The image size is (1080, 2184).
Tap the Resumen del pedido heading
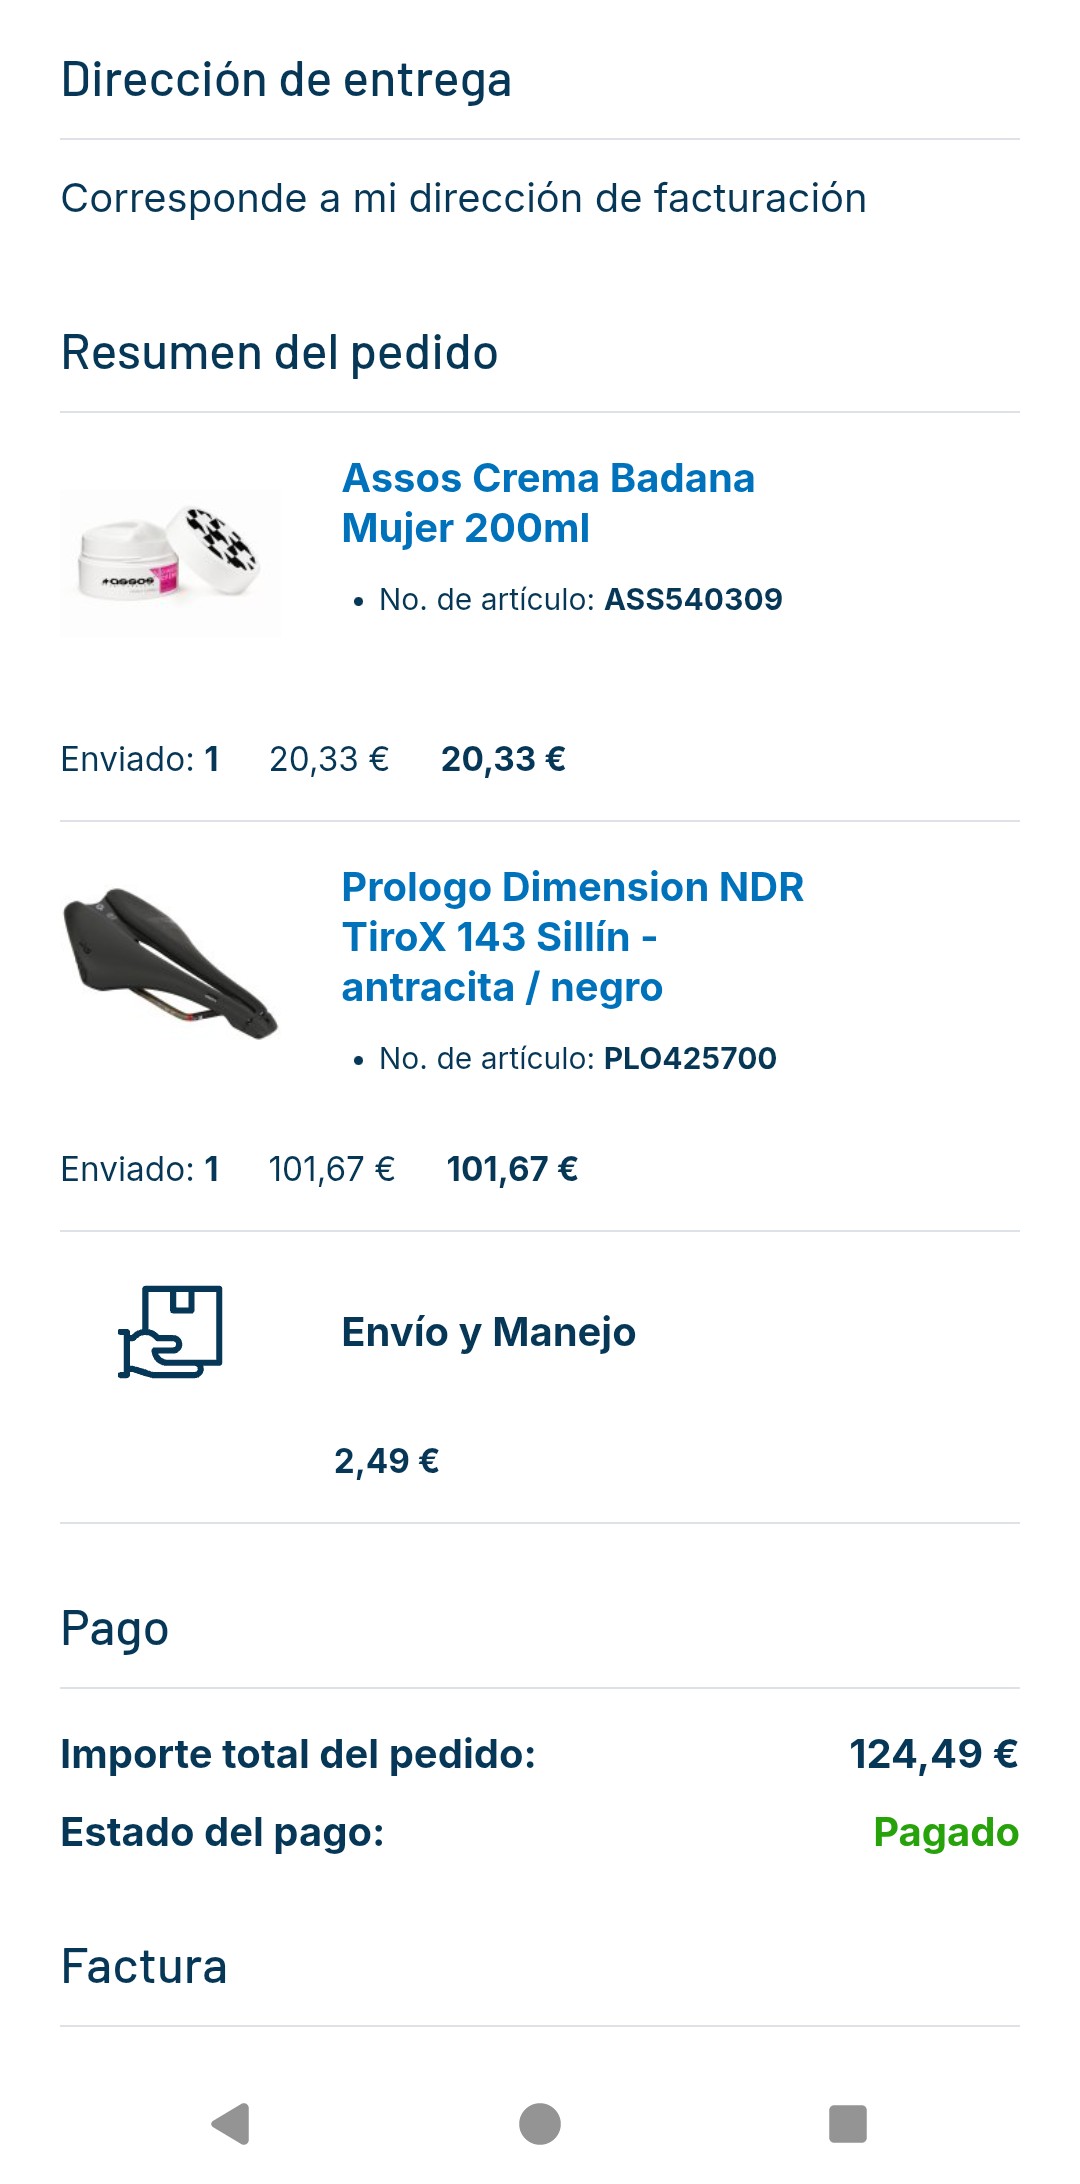(279, 353)
